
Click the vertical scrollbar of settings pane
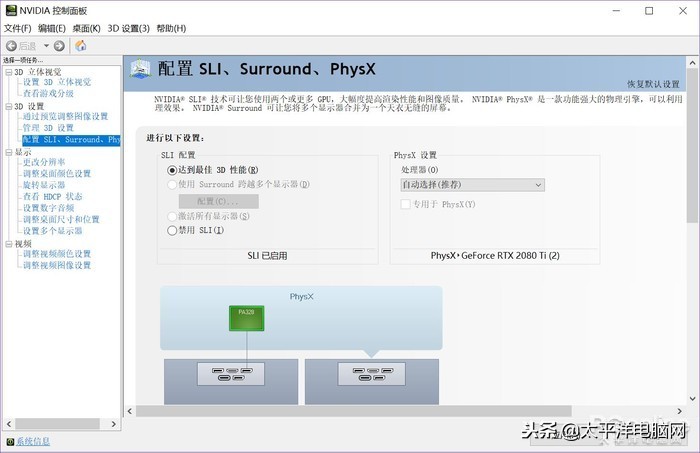tap(691, 250)
